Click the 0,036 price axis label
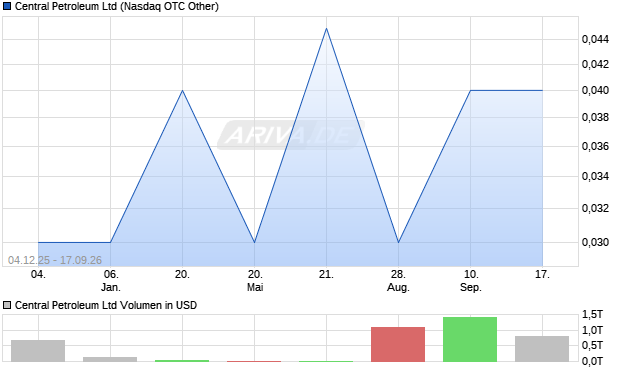Screen dimensions: 620x371 click(595, 146)
